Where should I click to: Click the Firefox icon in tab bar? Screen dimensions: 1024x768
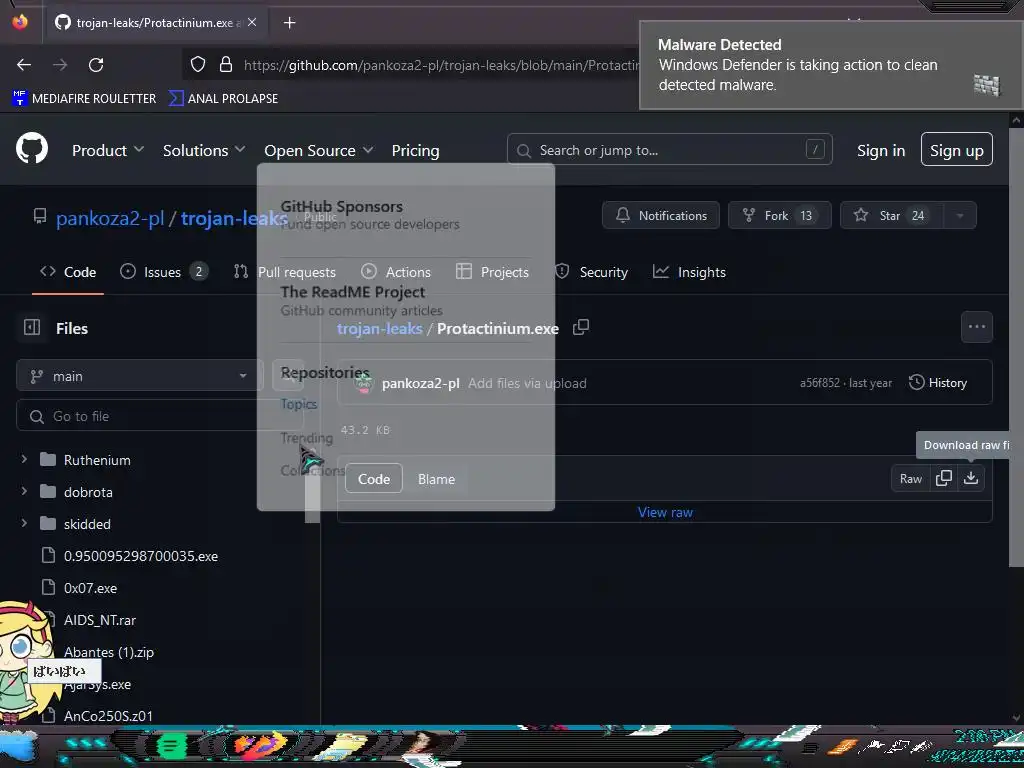click(x=20, y=22)
